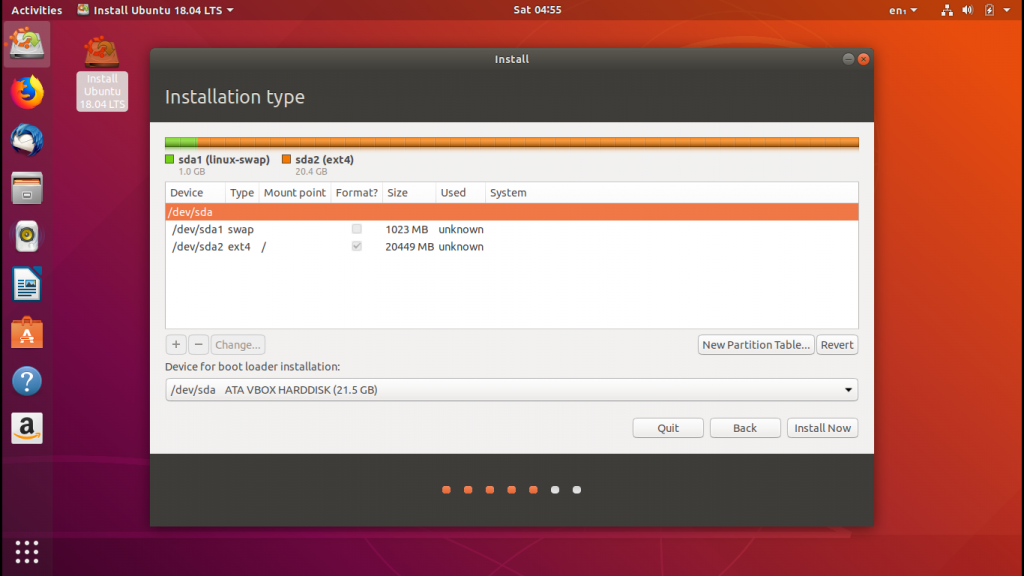Sort by Used column header
The image size is (1024, 576).
coord(460,193)
